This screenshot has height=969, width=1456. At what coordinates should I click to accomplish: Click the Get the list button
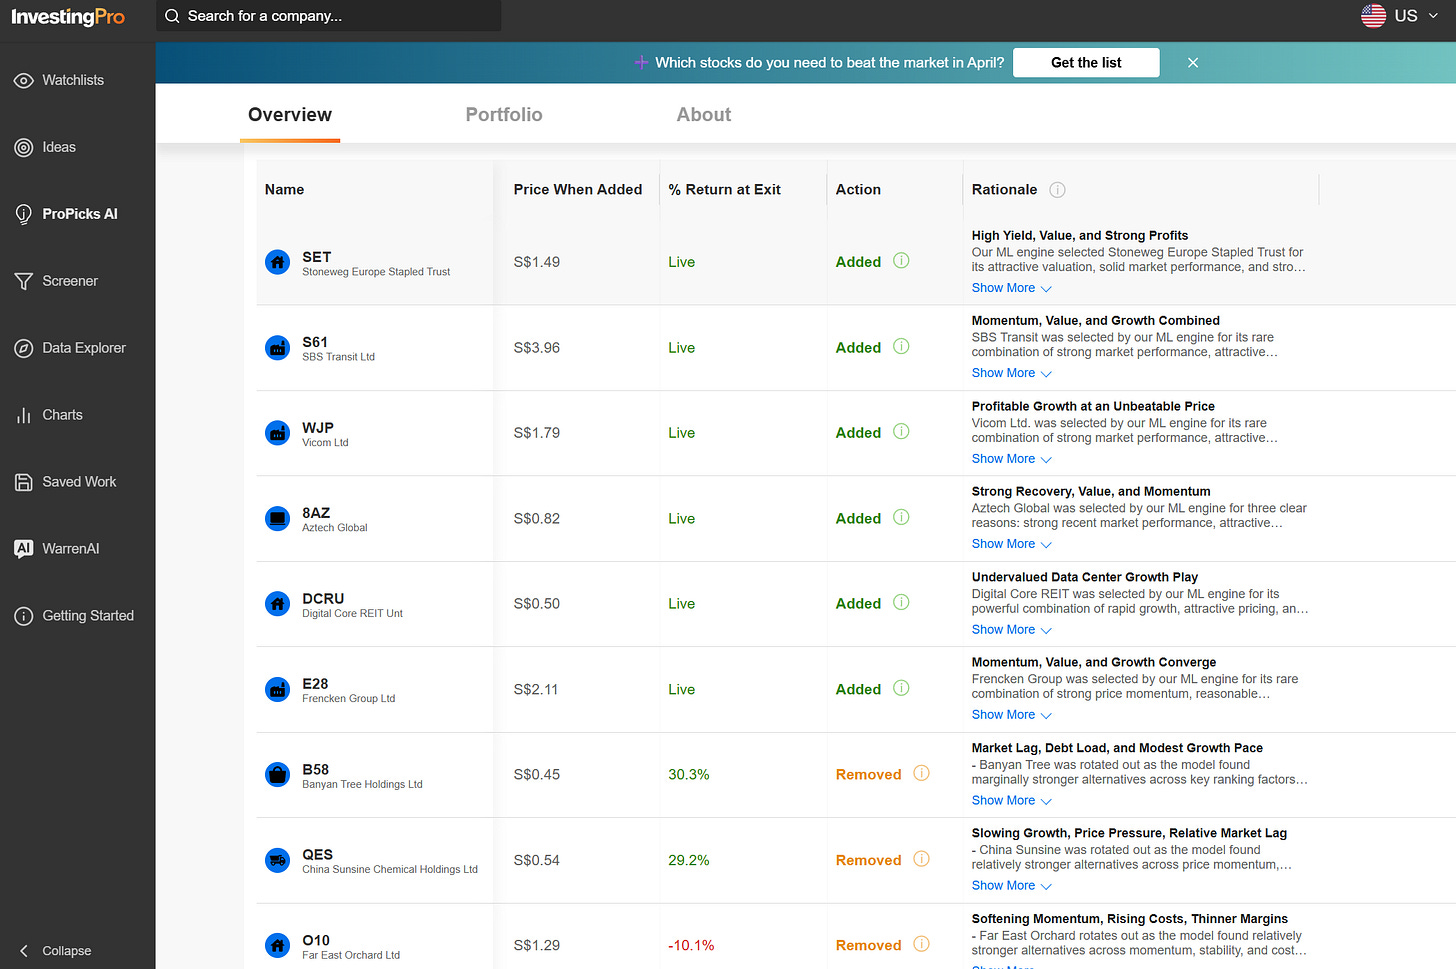pyautogui.click(x=1086, y=62)
